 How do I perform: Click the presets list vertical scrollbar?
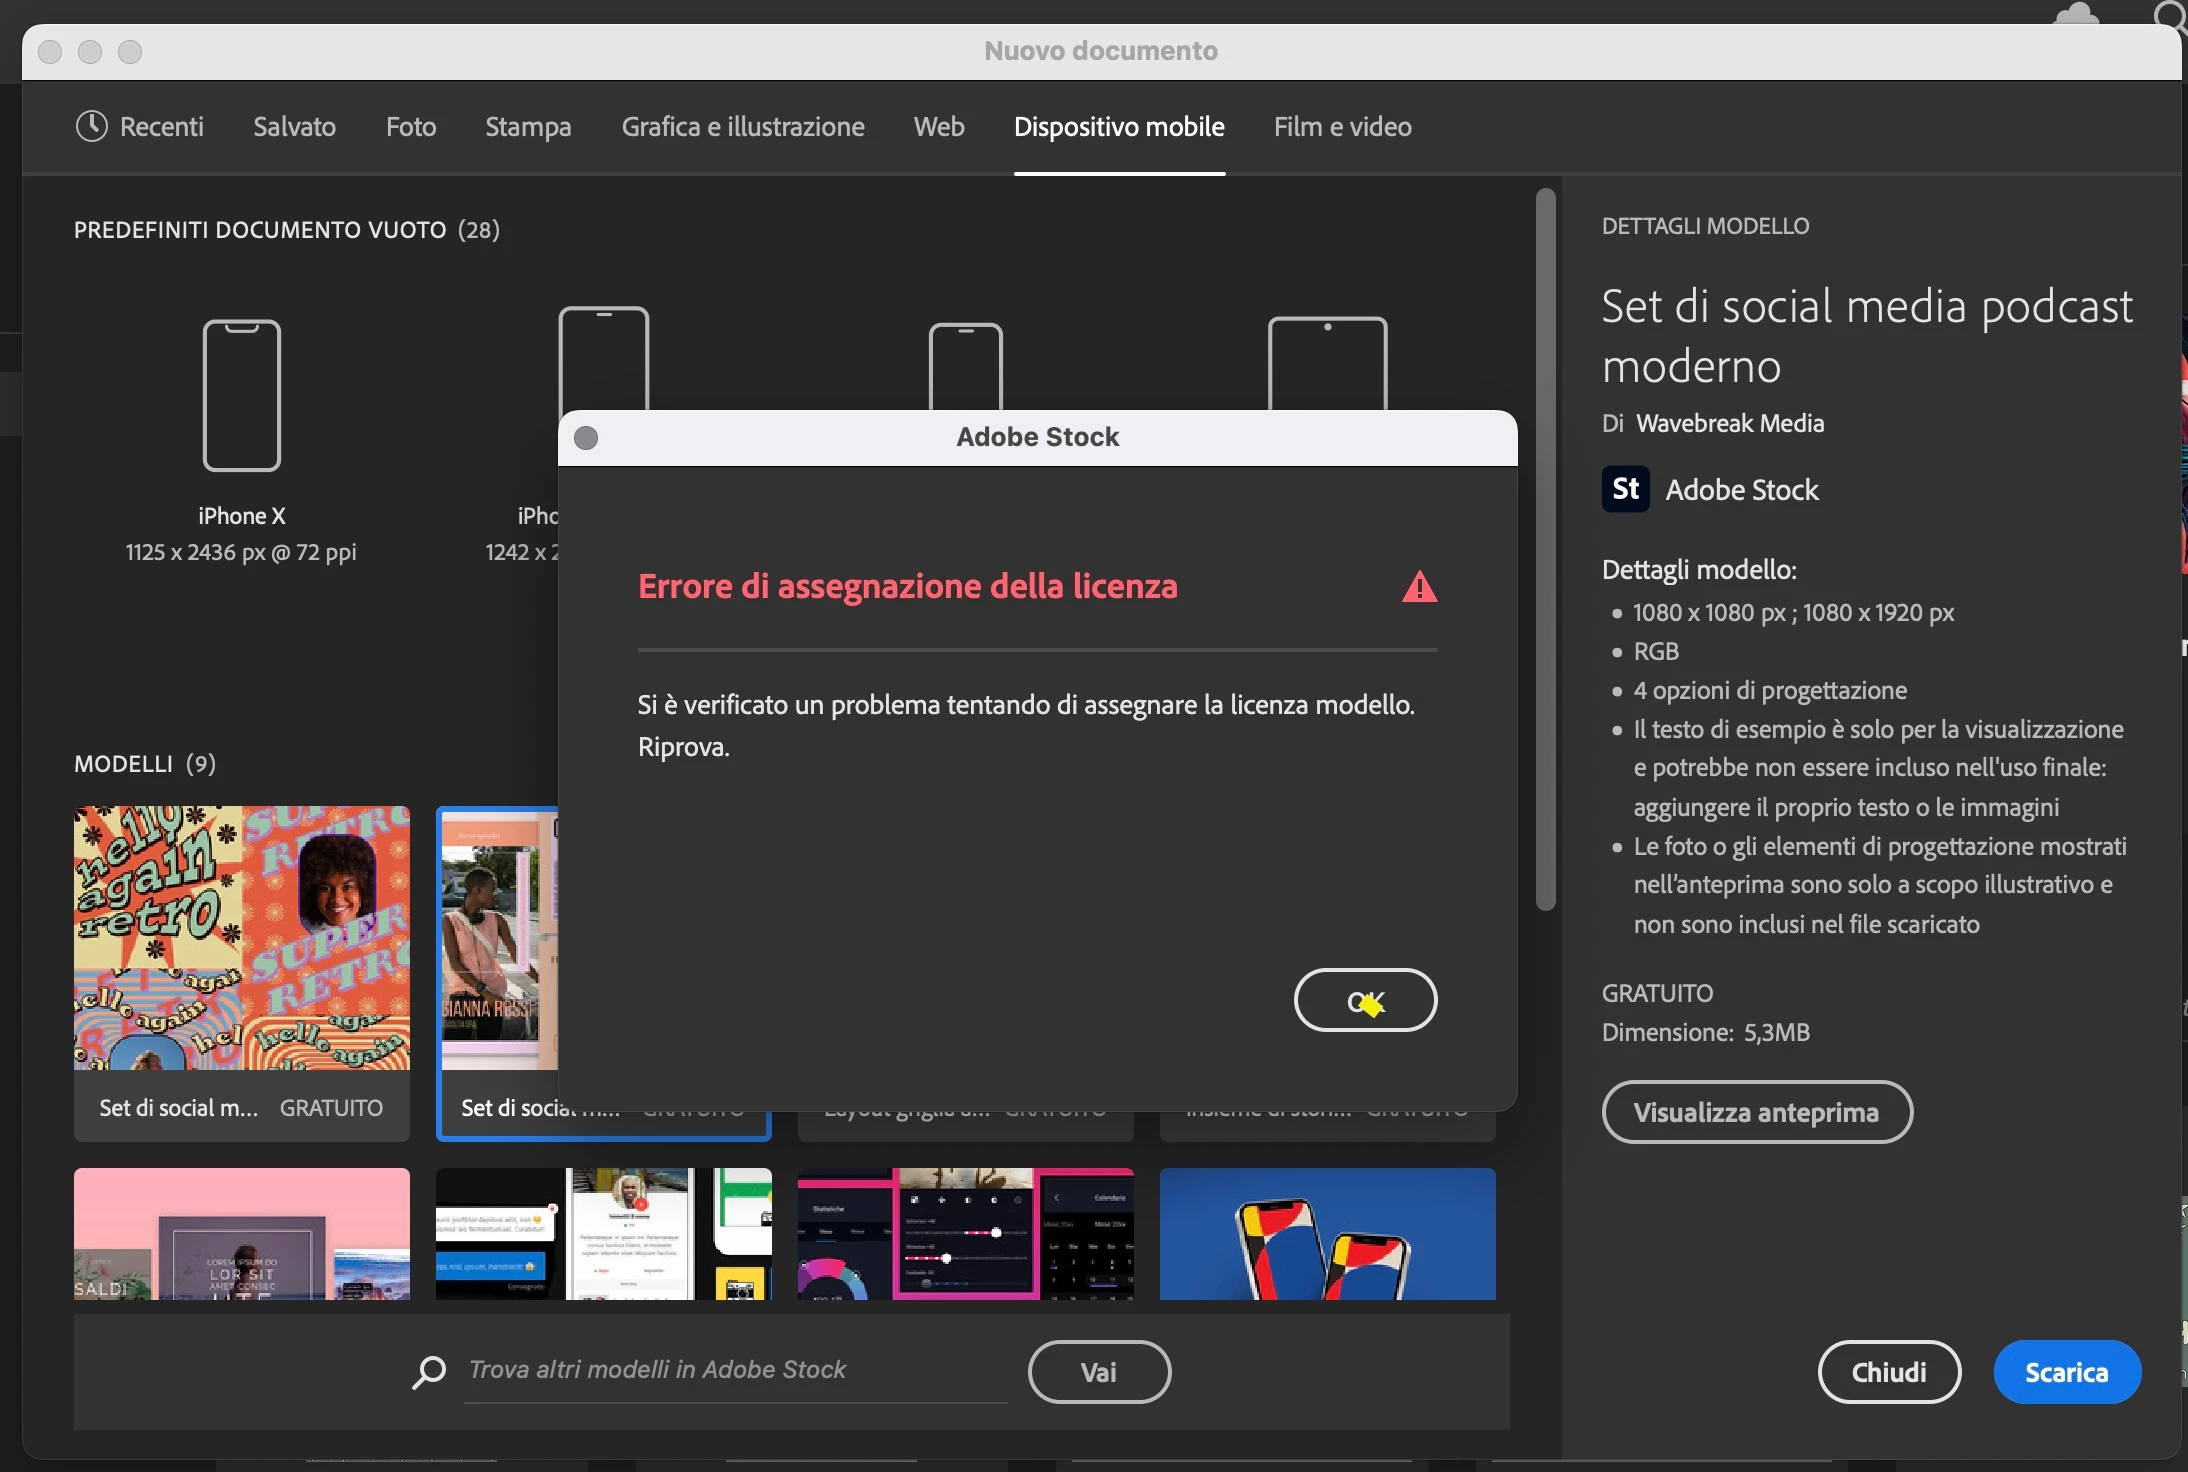coord(1545,550)
